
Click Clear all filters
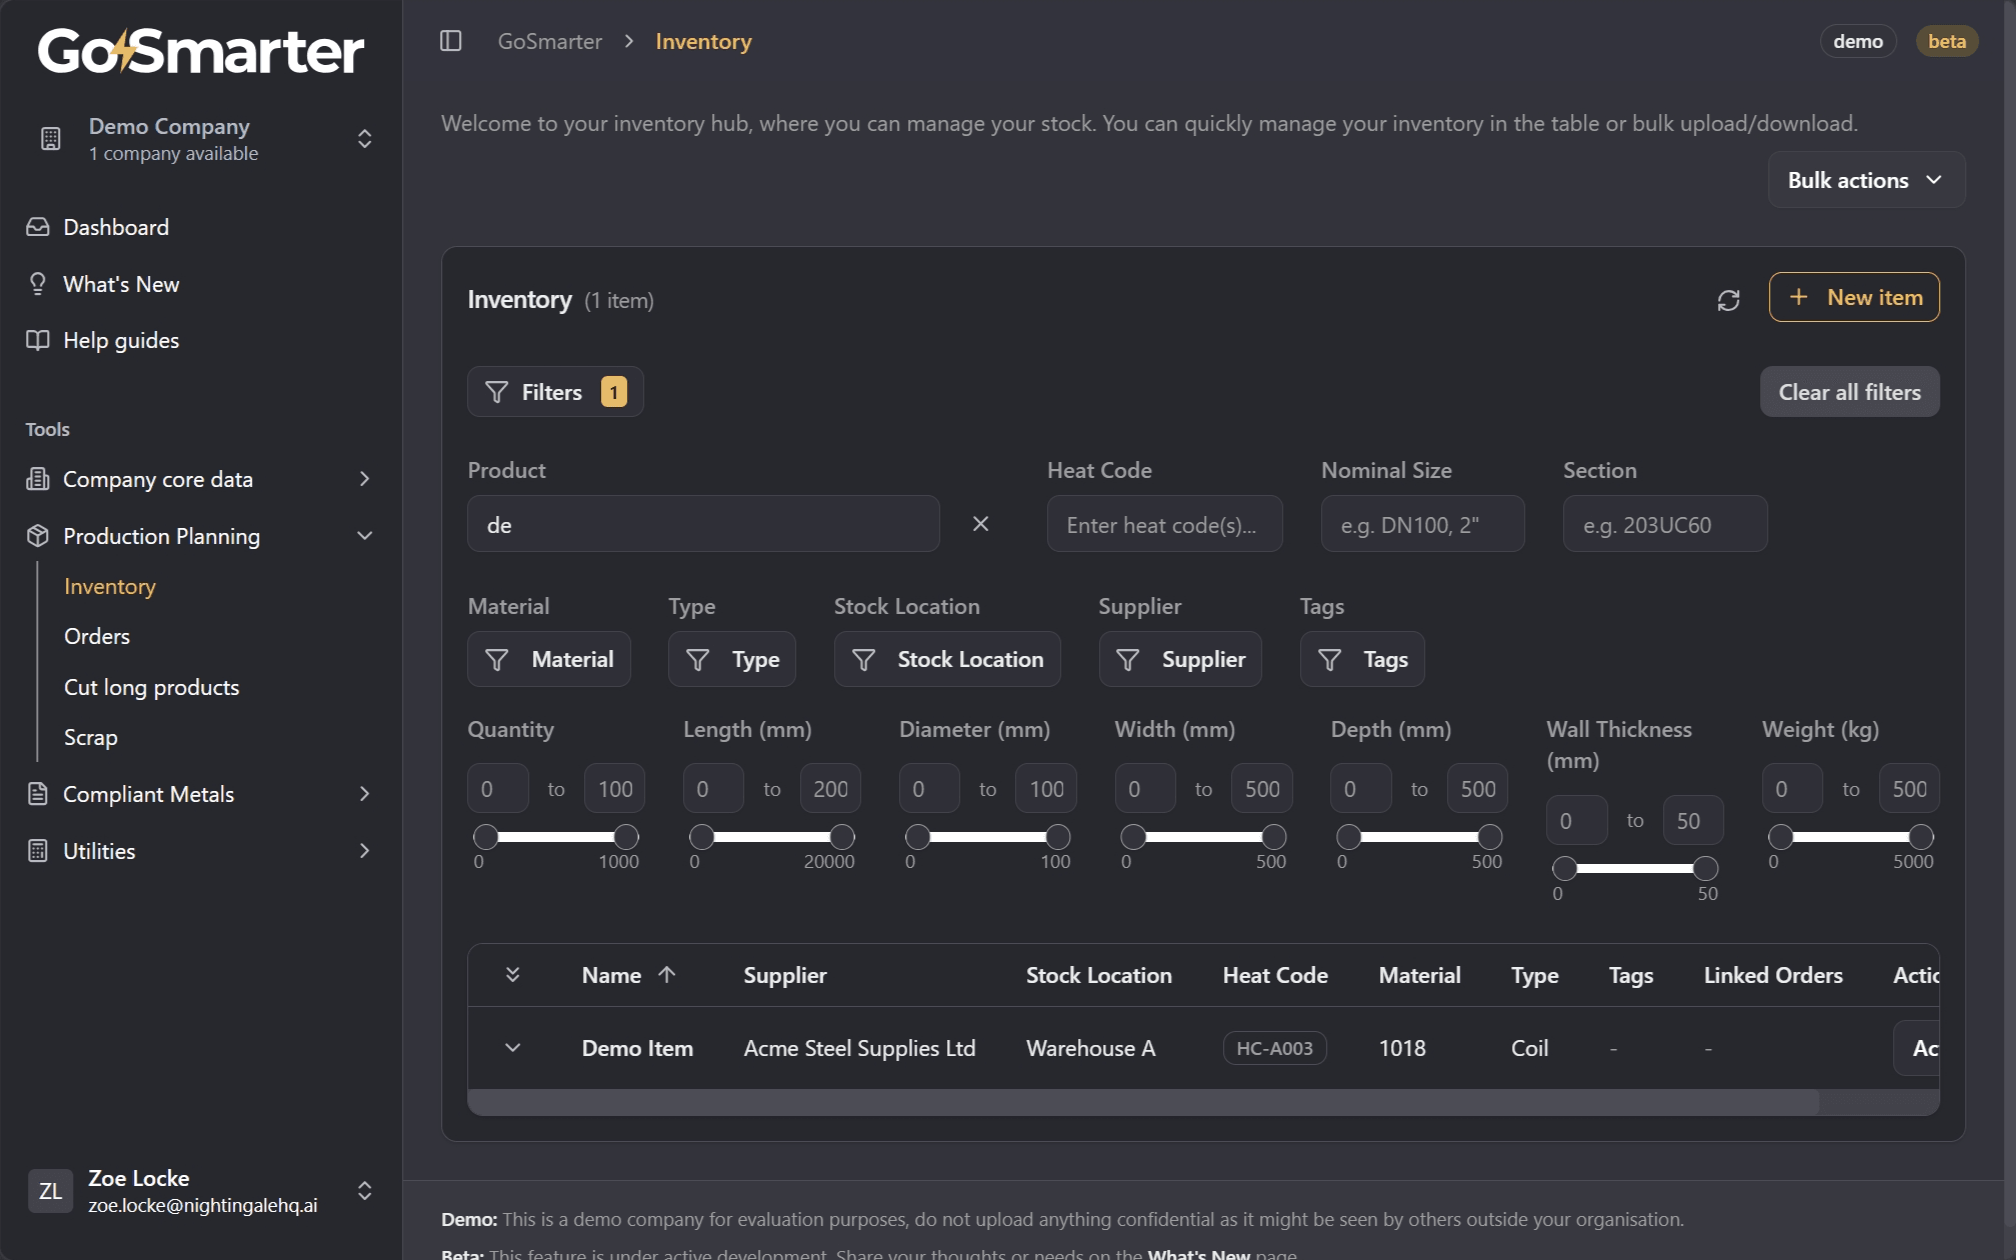1849,392
